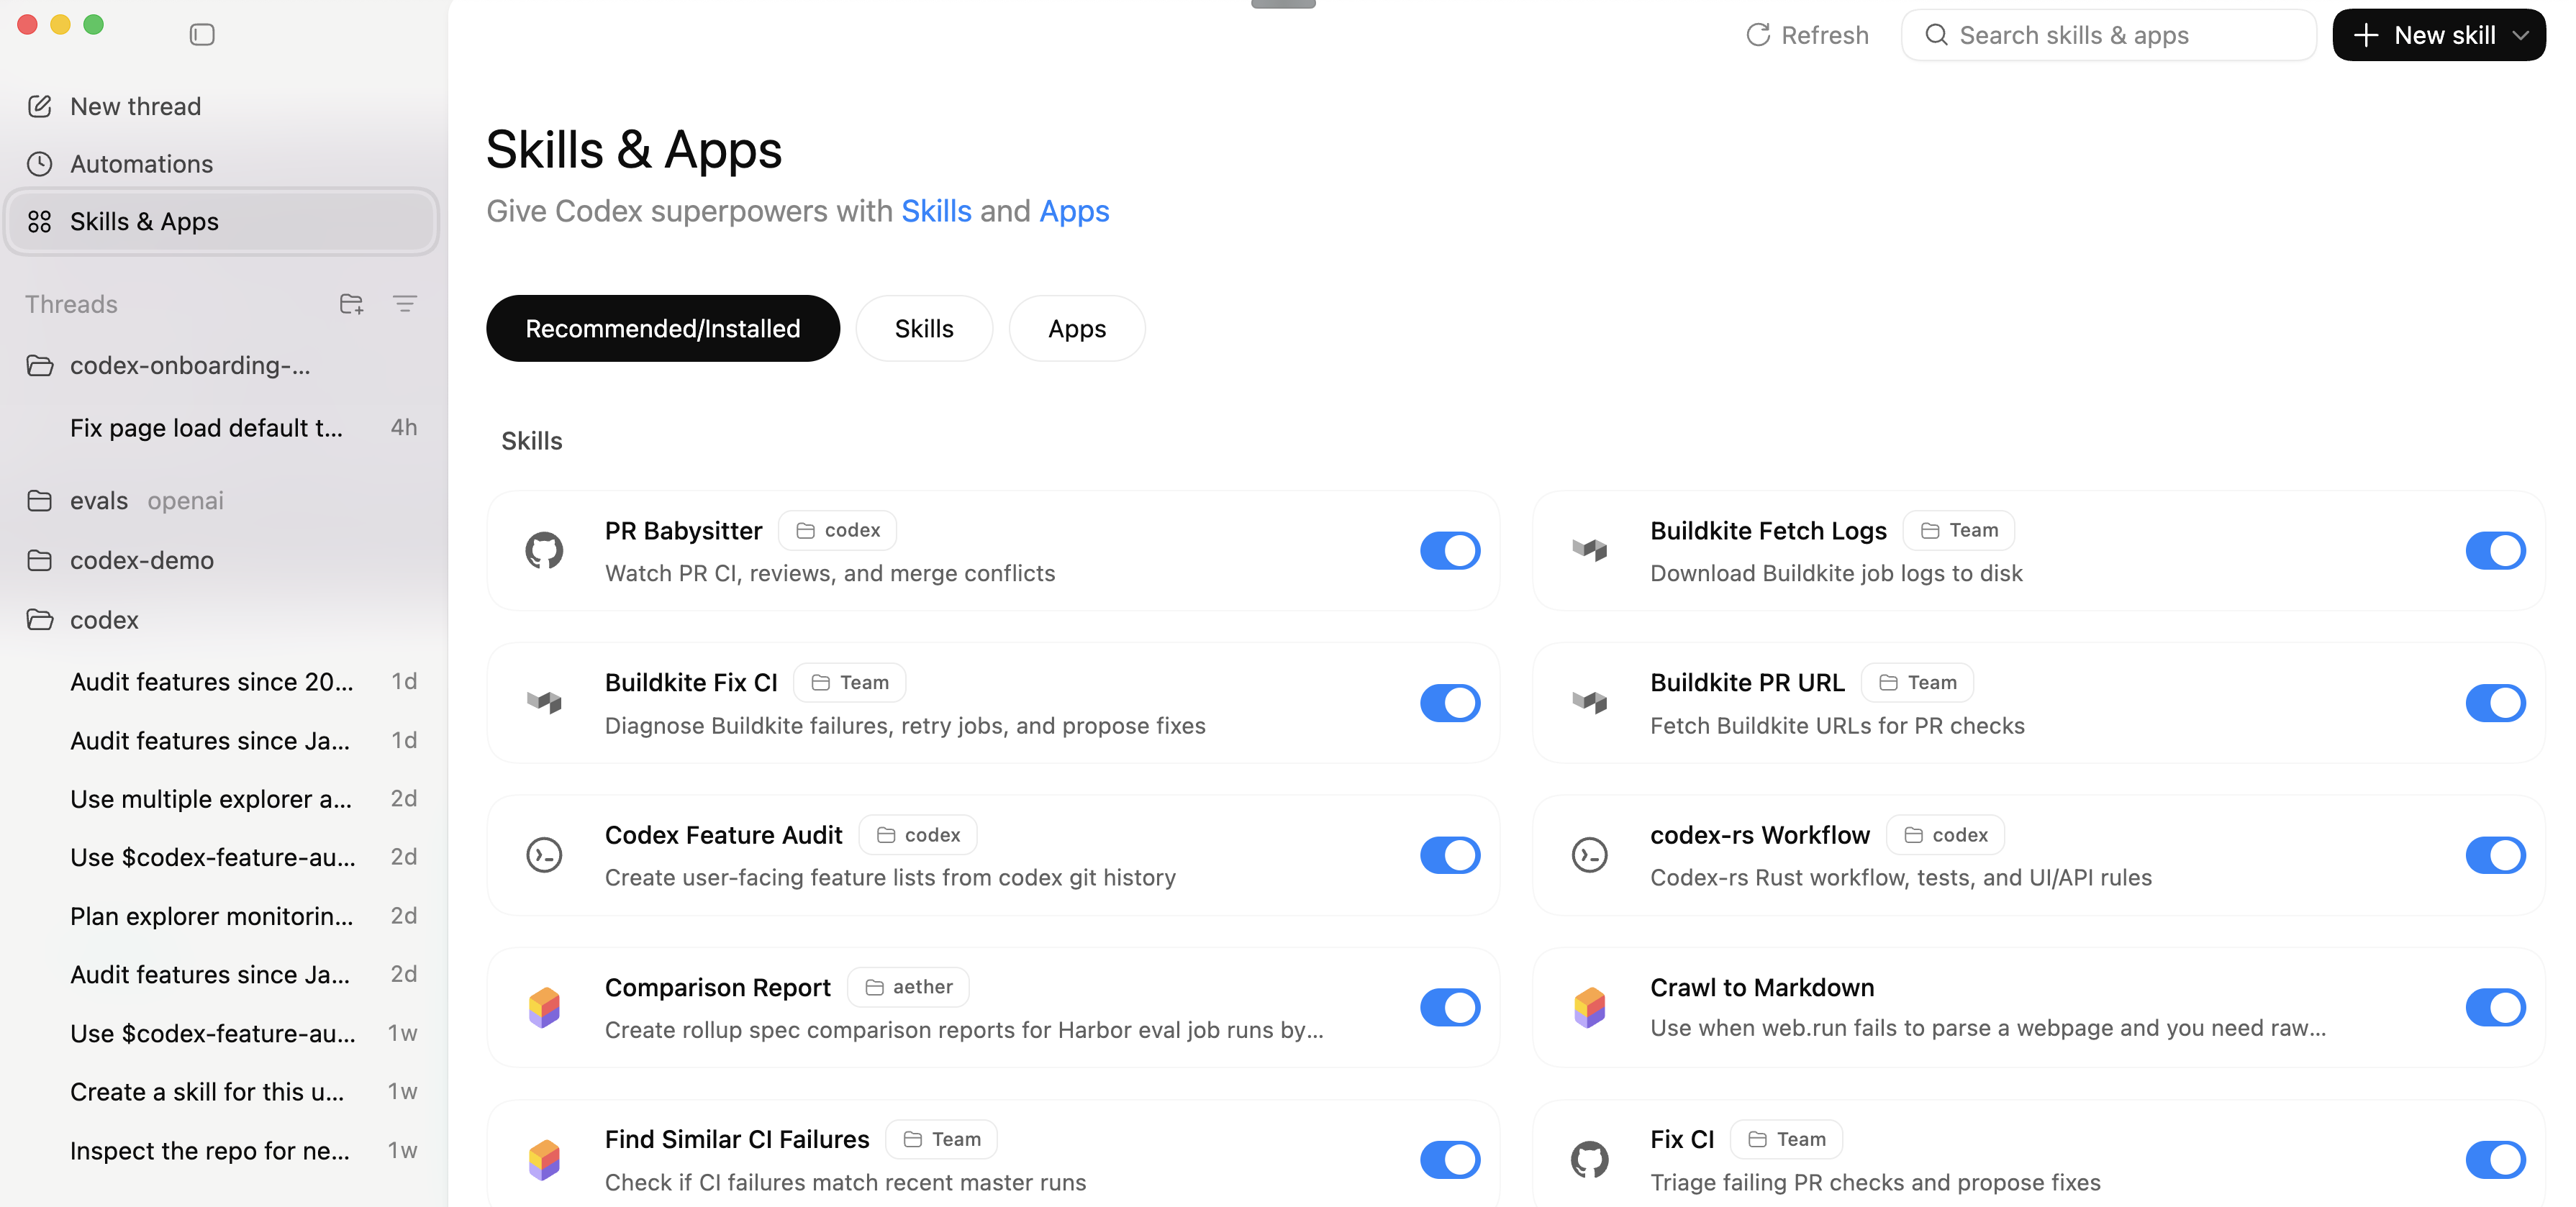2576x1207 pixels.
Task: Toggle off Crawl to Markdown
Action: coord(2495,1007)
